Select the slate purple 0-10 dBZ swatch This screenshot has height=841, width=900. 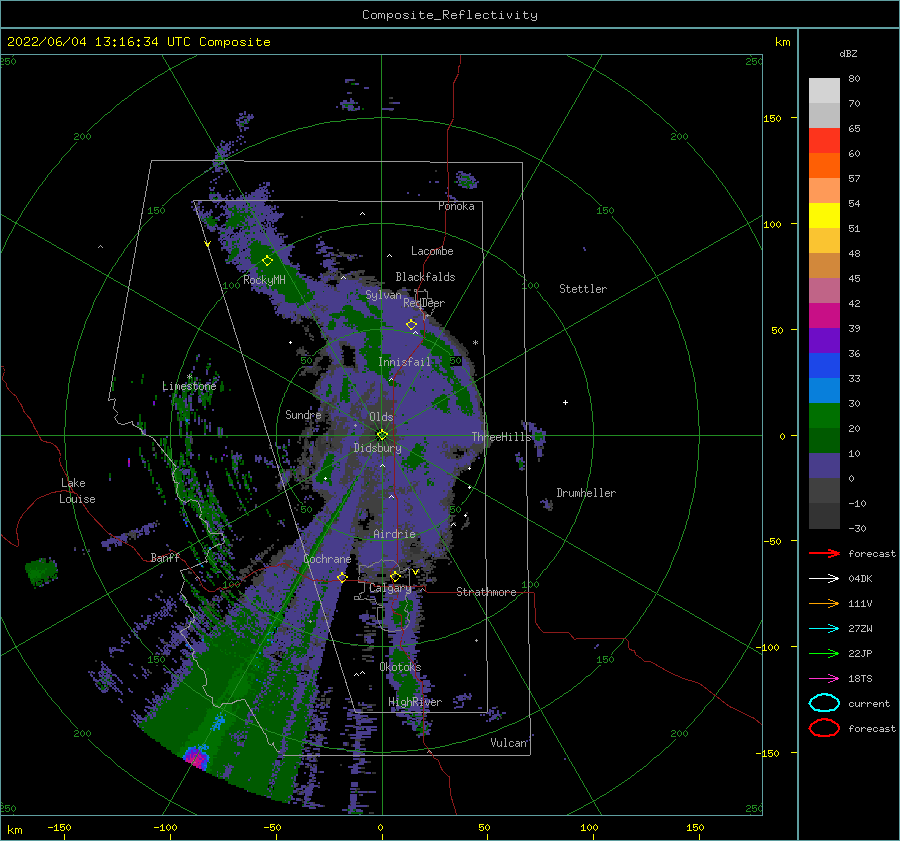(824, 465)
